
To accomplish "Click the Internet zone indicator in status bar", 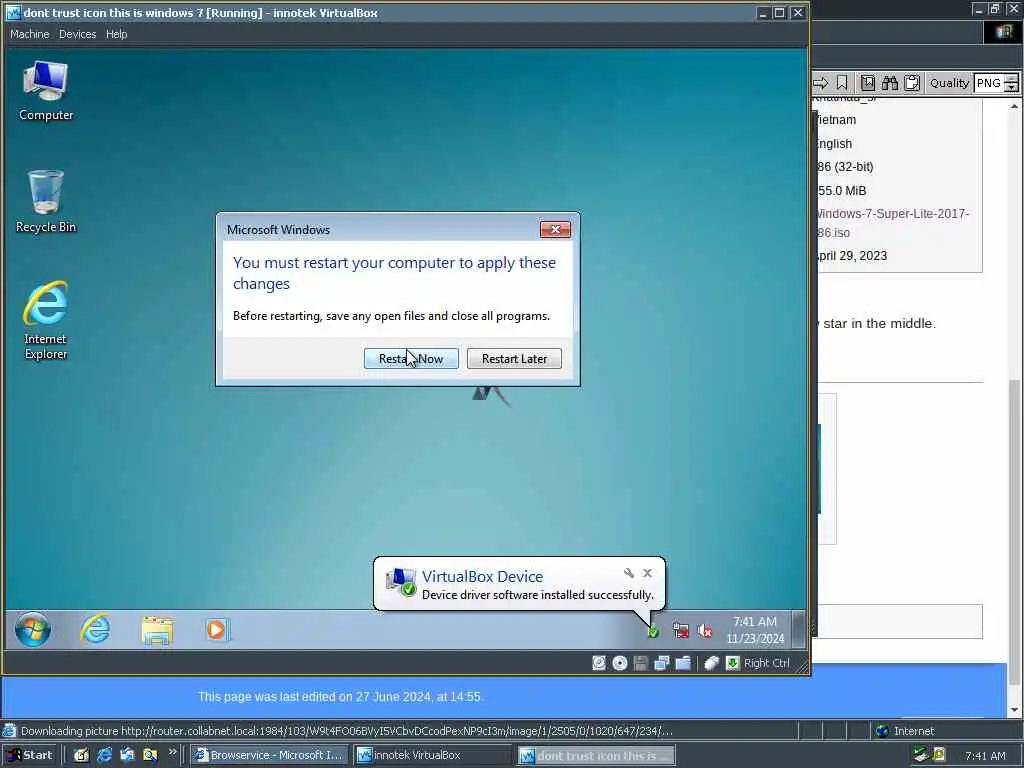I will [906, 731].
